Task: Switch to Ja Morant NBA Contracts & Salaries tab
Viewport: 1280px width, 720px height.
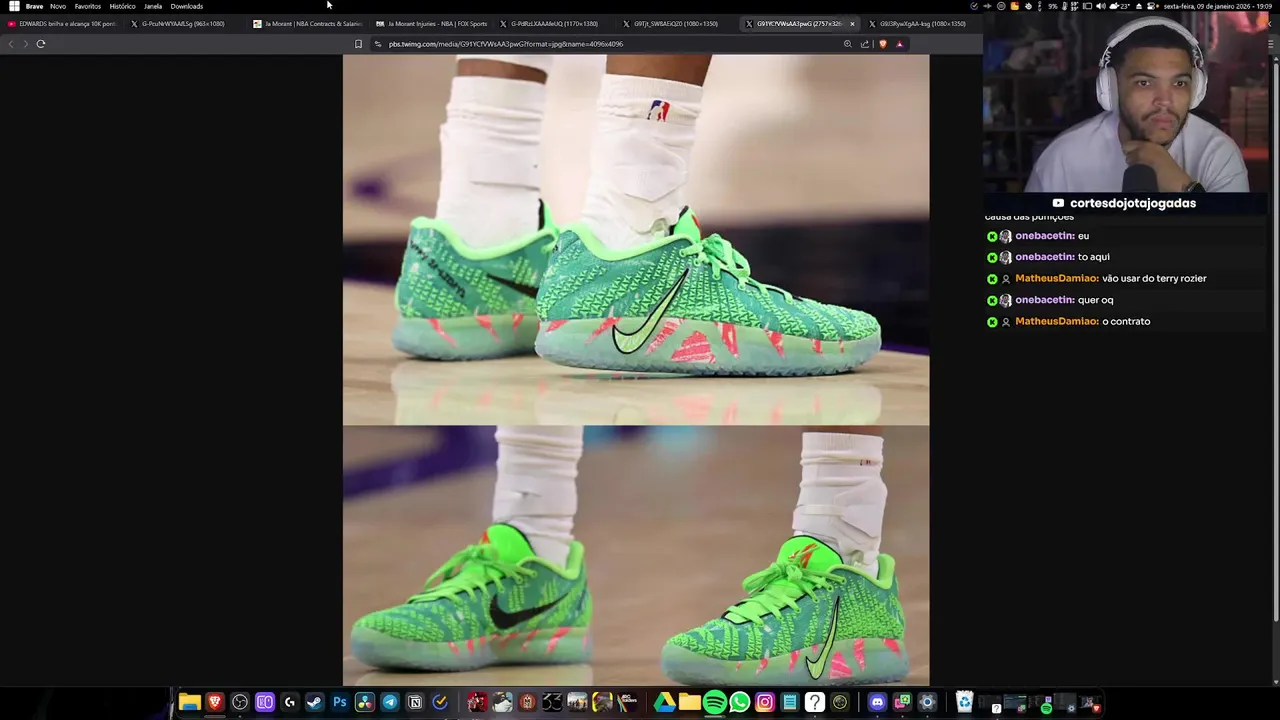Action: (x=308, y=24)
